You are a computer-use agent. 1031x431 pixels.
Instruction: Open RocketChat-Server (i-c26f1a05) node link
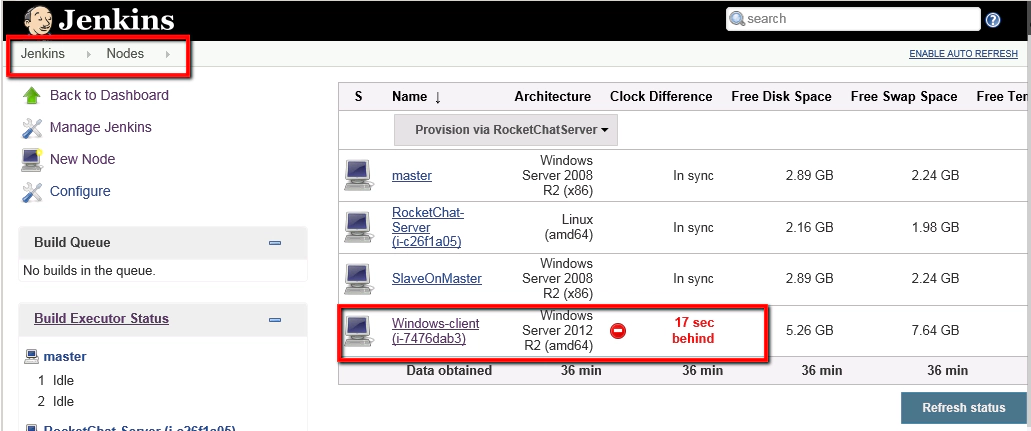(428, 228)
